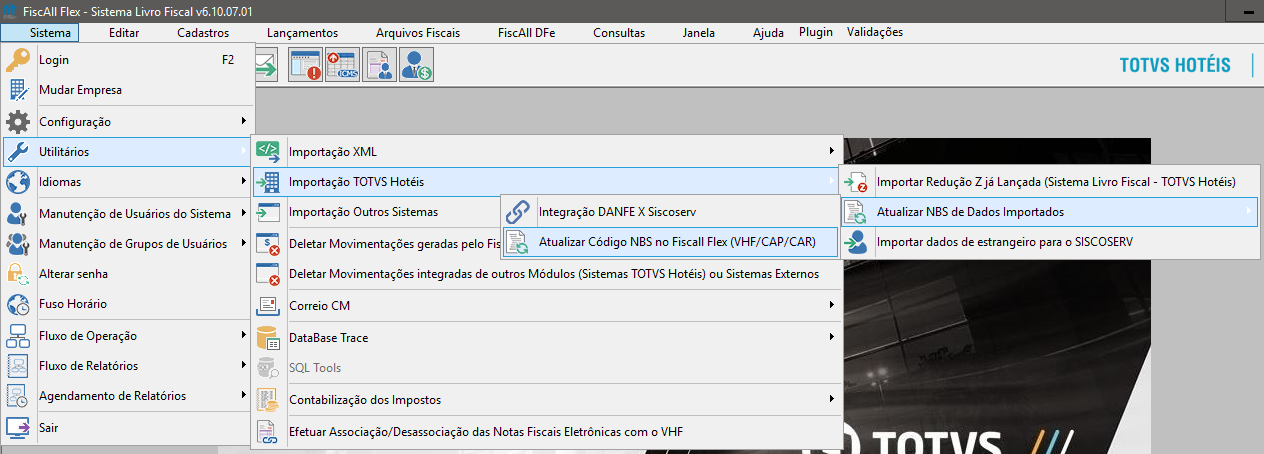
Task: Open the Plugin menu
Action: tap(816, 32)
